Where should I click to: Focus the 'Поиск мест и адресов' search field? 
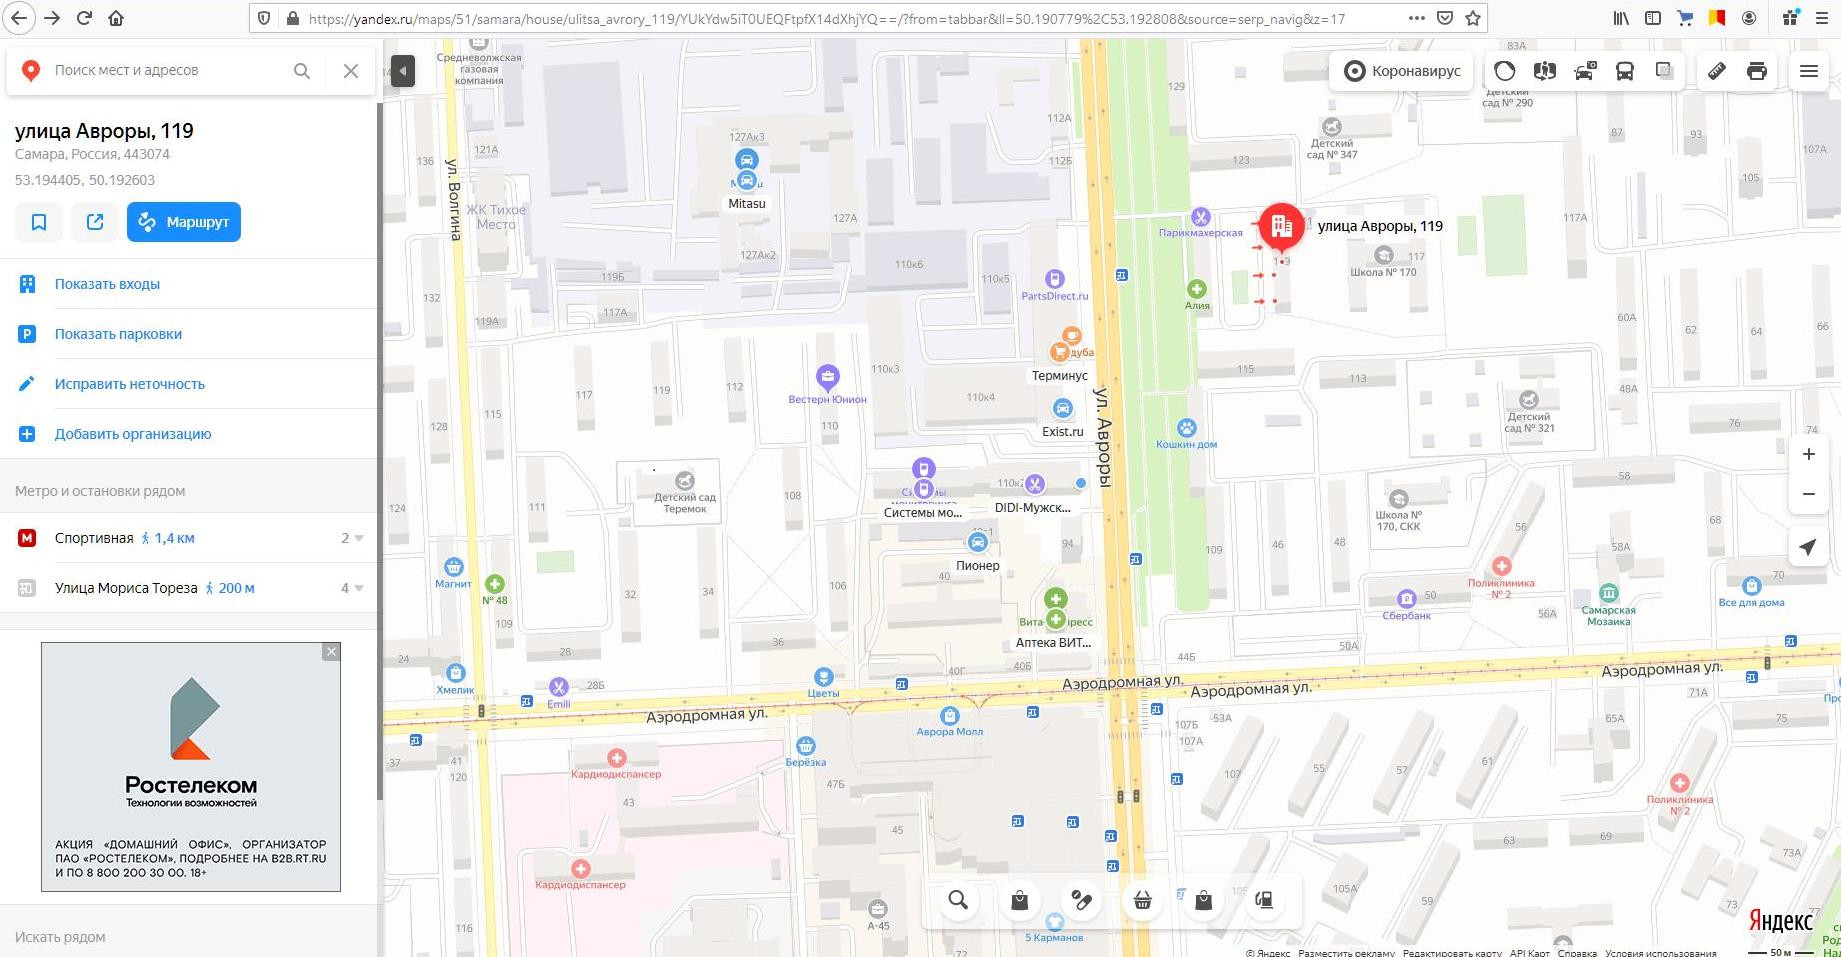[165, 70]
